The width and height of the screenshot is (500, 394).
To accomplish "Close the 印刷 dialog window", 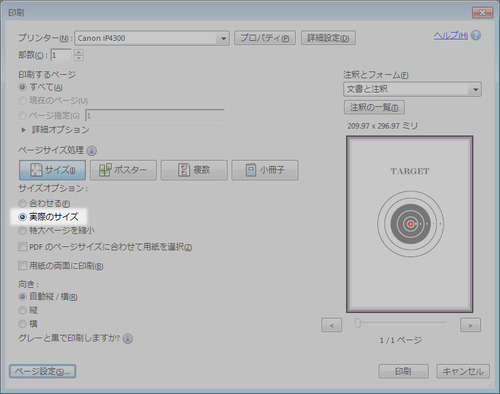I will tap(482, 13).
